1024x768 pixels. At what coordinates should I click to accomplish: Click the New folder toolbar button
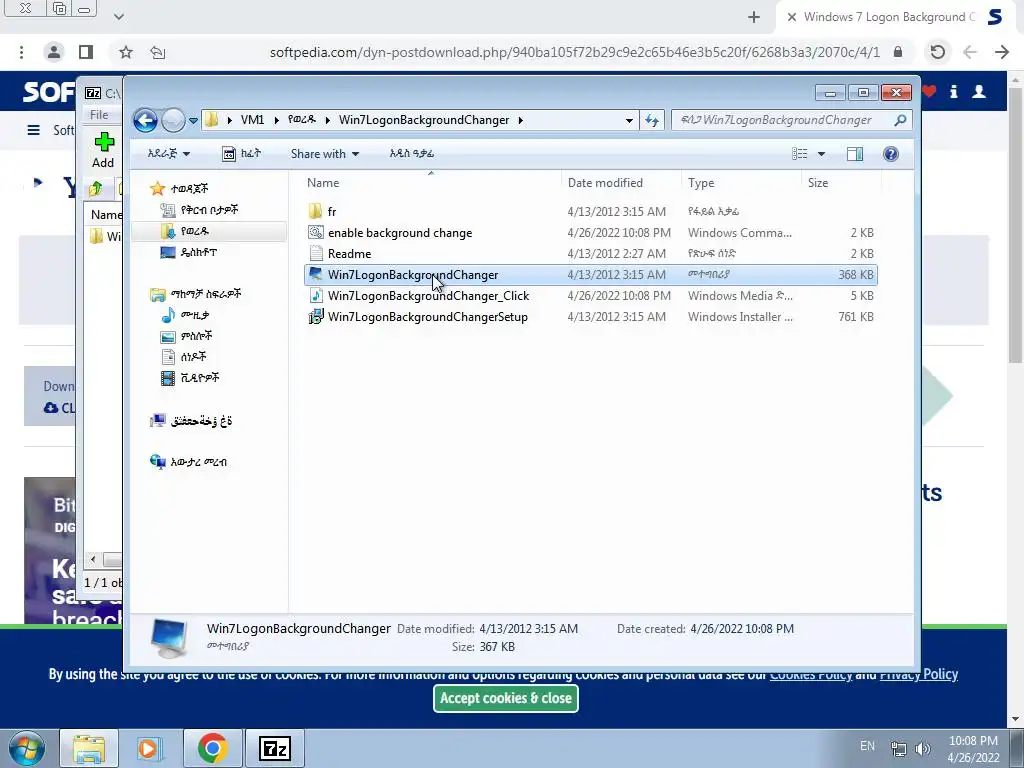[411, 154]
